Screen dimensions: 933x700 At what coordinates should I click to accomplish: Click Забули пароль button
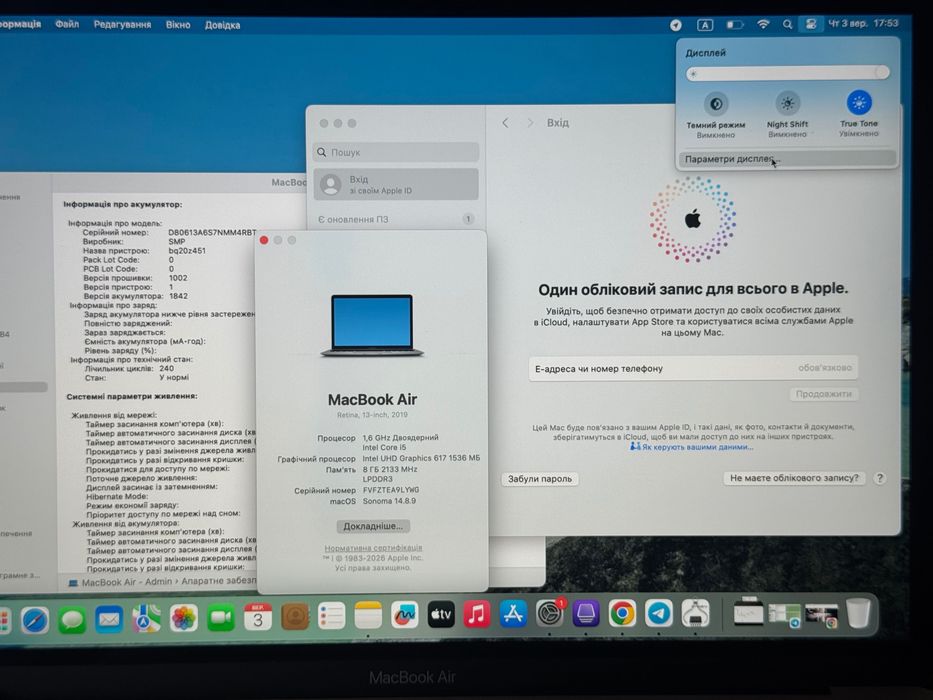tap(540, 479)
